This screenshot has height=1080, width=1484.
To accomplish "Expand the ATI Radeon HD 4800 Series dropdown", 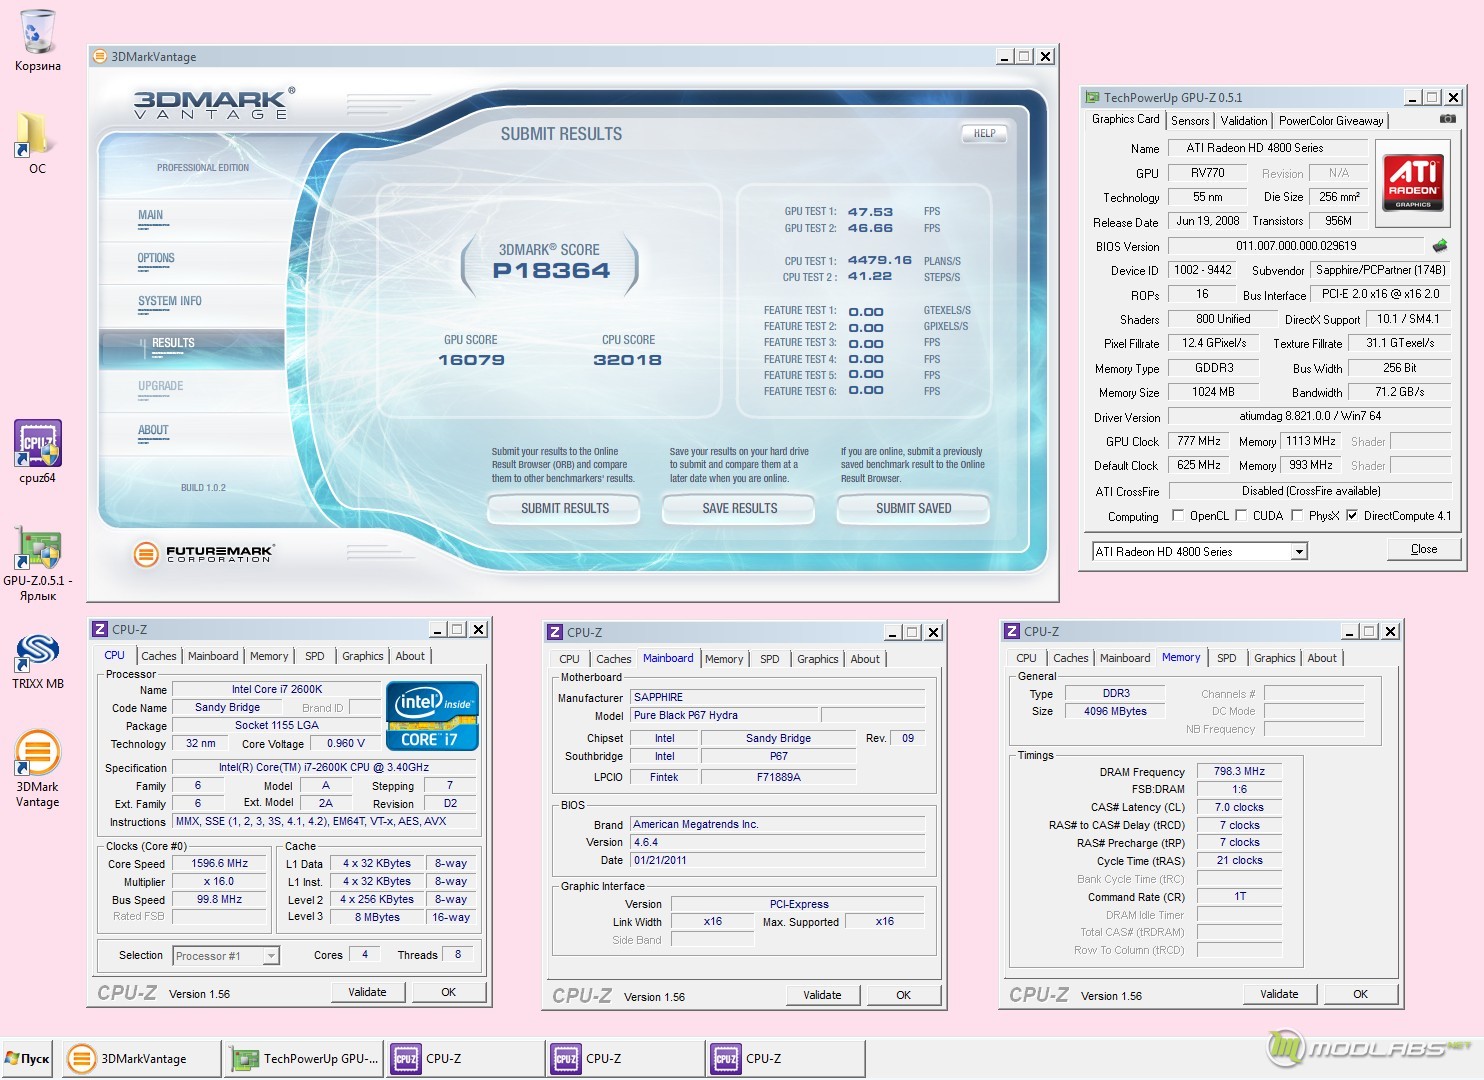I will [1298, 552].
